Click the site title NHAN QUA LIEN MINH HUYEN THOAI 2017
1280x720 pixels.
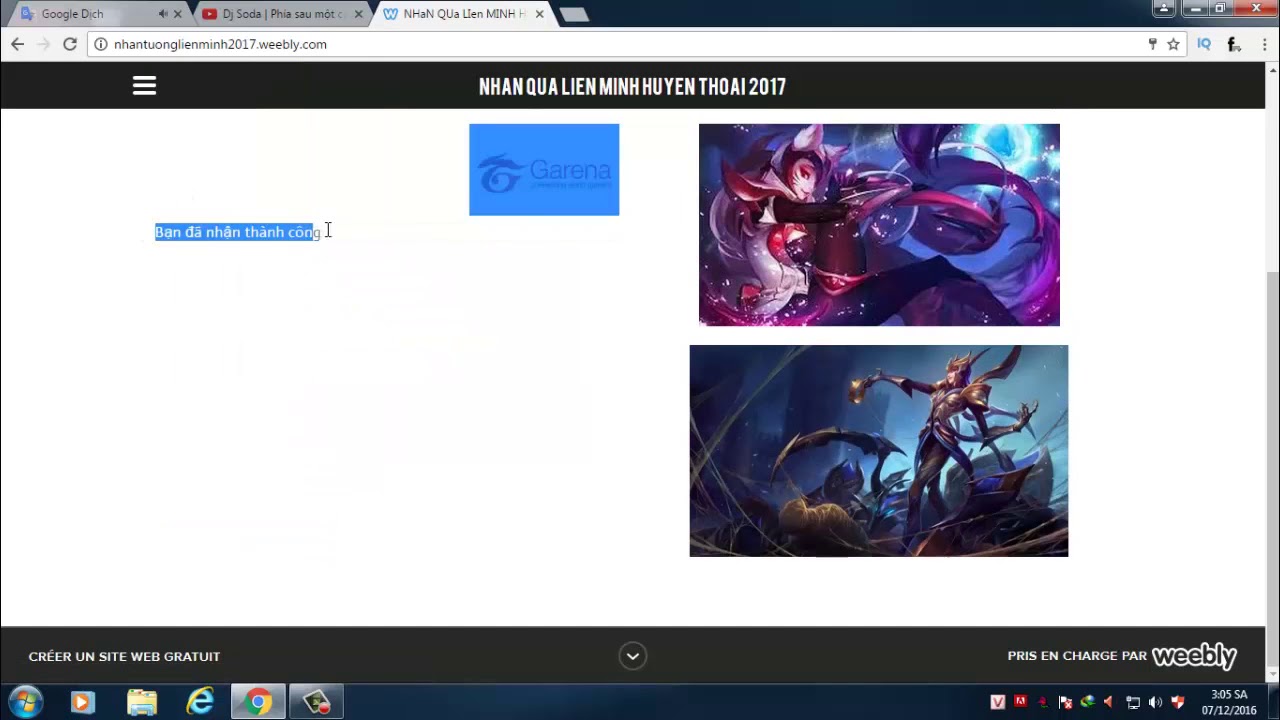(632, 87)
